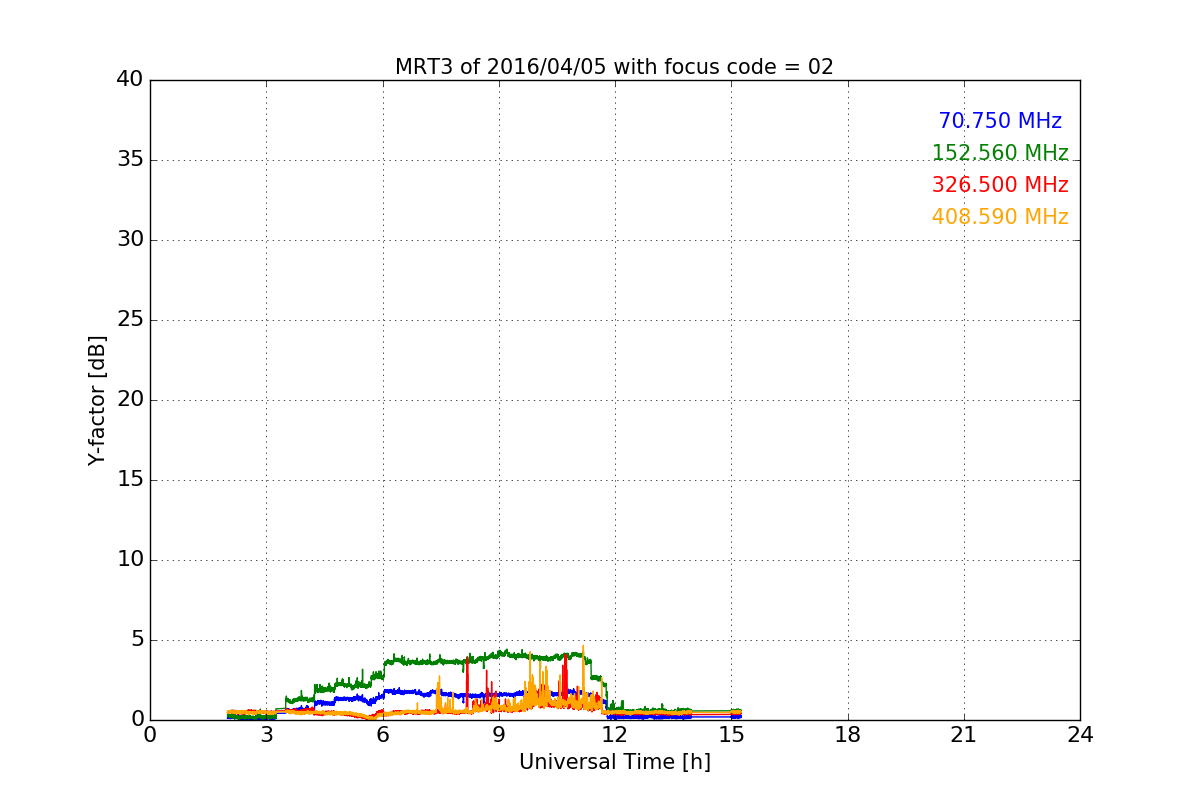Image resolution: width=1200 pixels, height=800 pixels.
Task: Select the green '152.560 MHz' legend label
Action: [x=1000, y=153]
